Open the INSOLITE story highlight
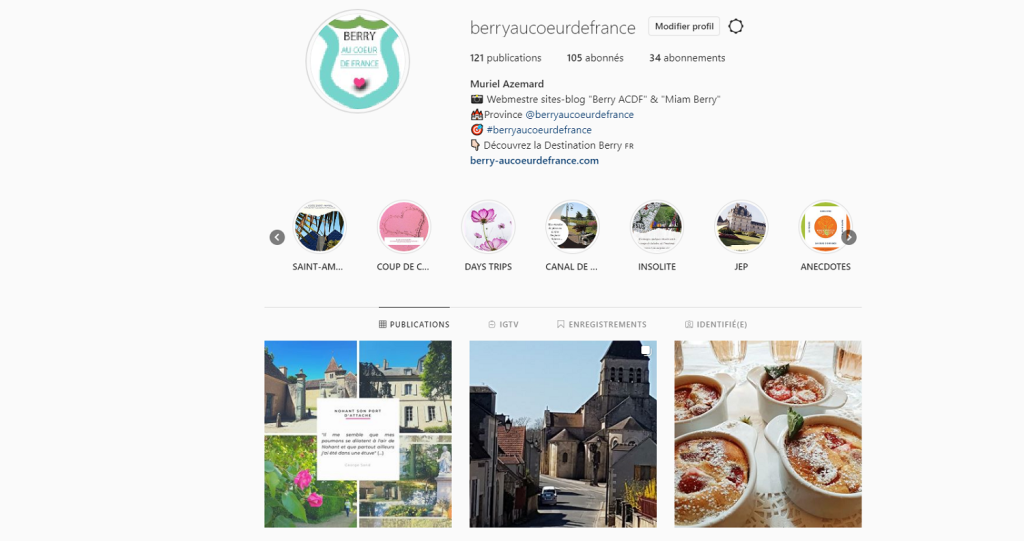Viewport: 1024px width, 541px height. (656, 227)
